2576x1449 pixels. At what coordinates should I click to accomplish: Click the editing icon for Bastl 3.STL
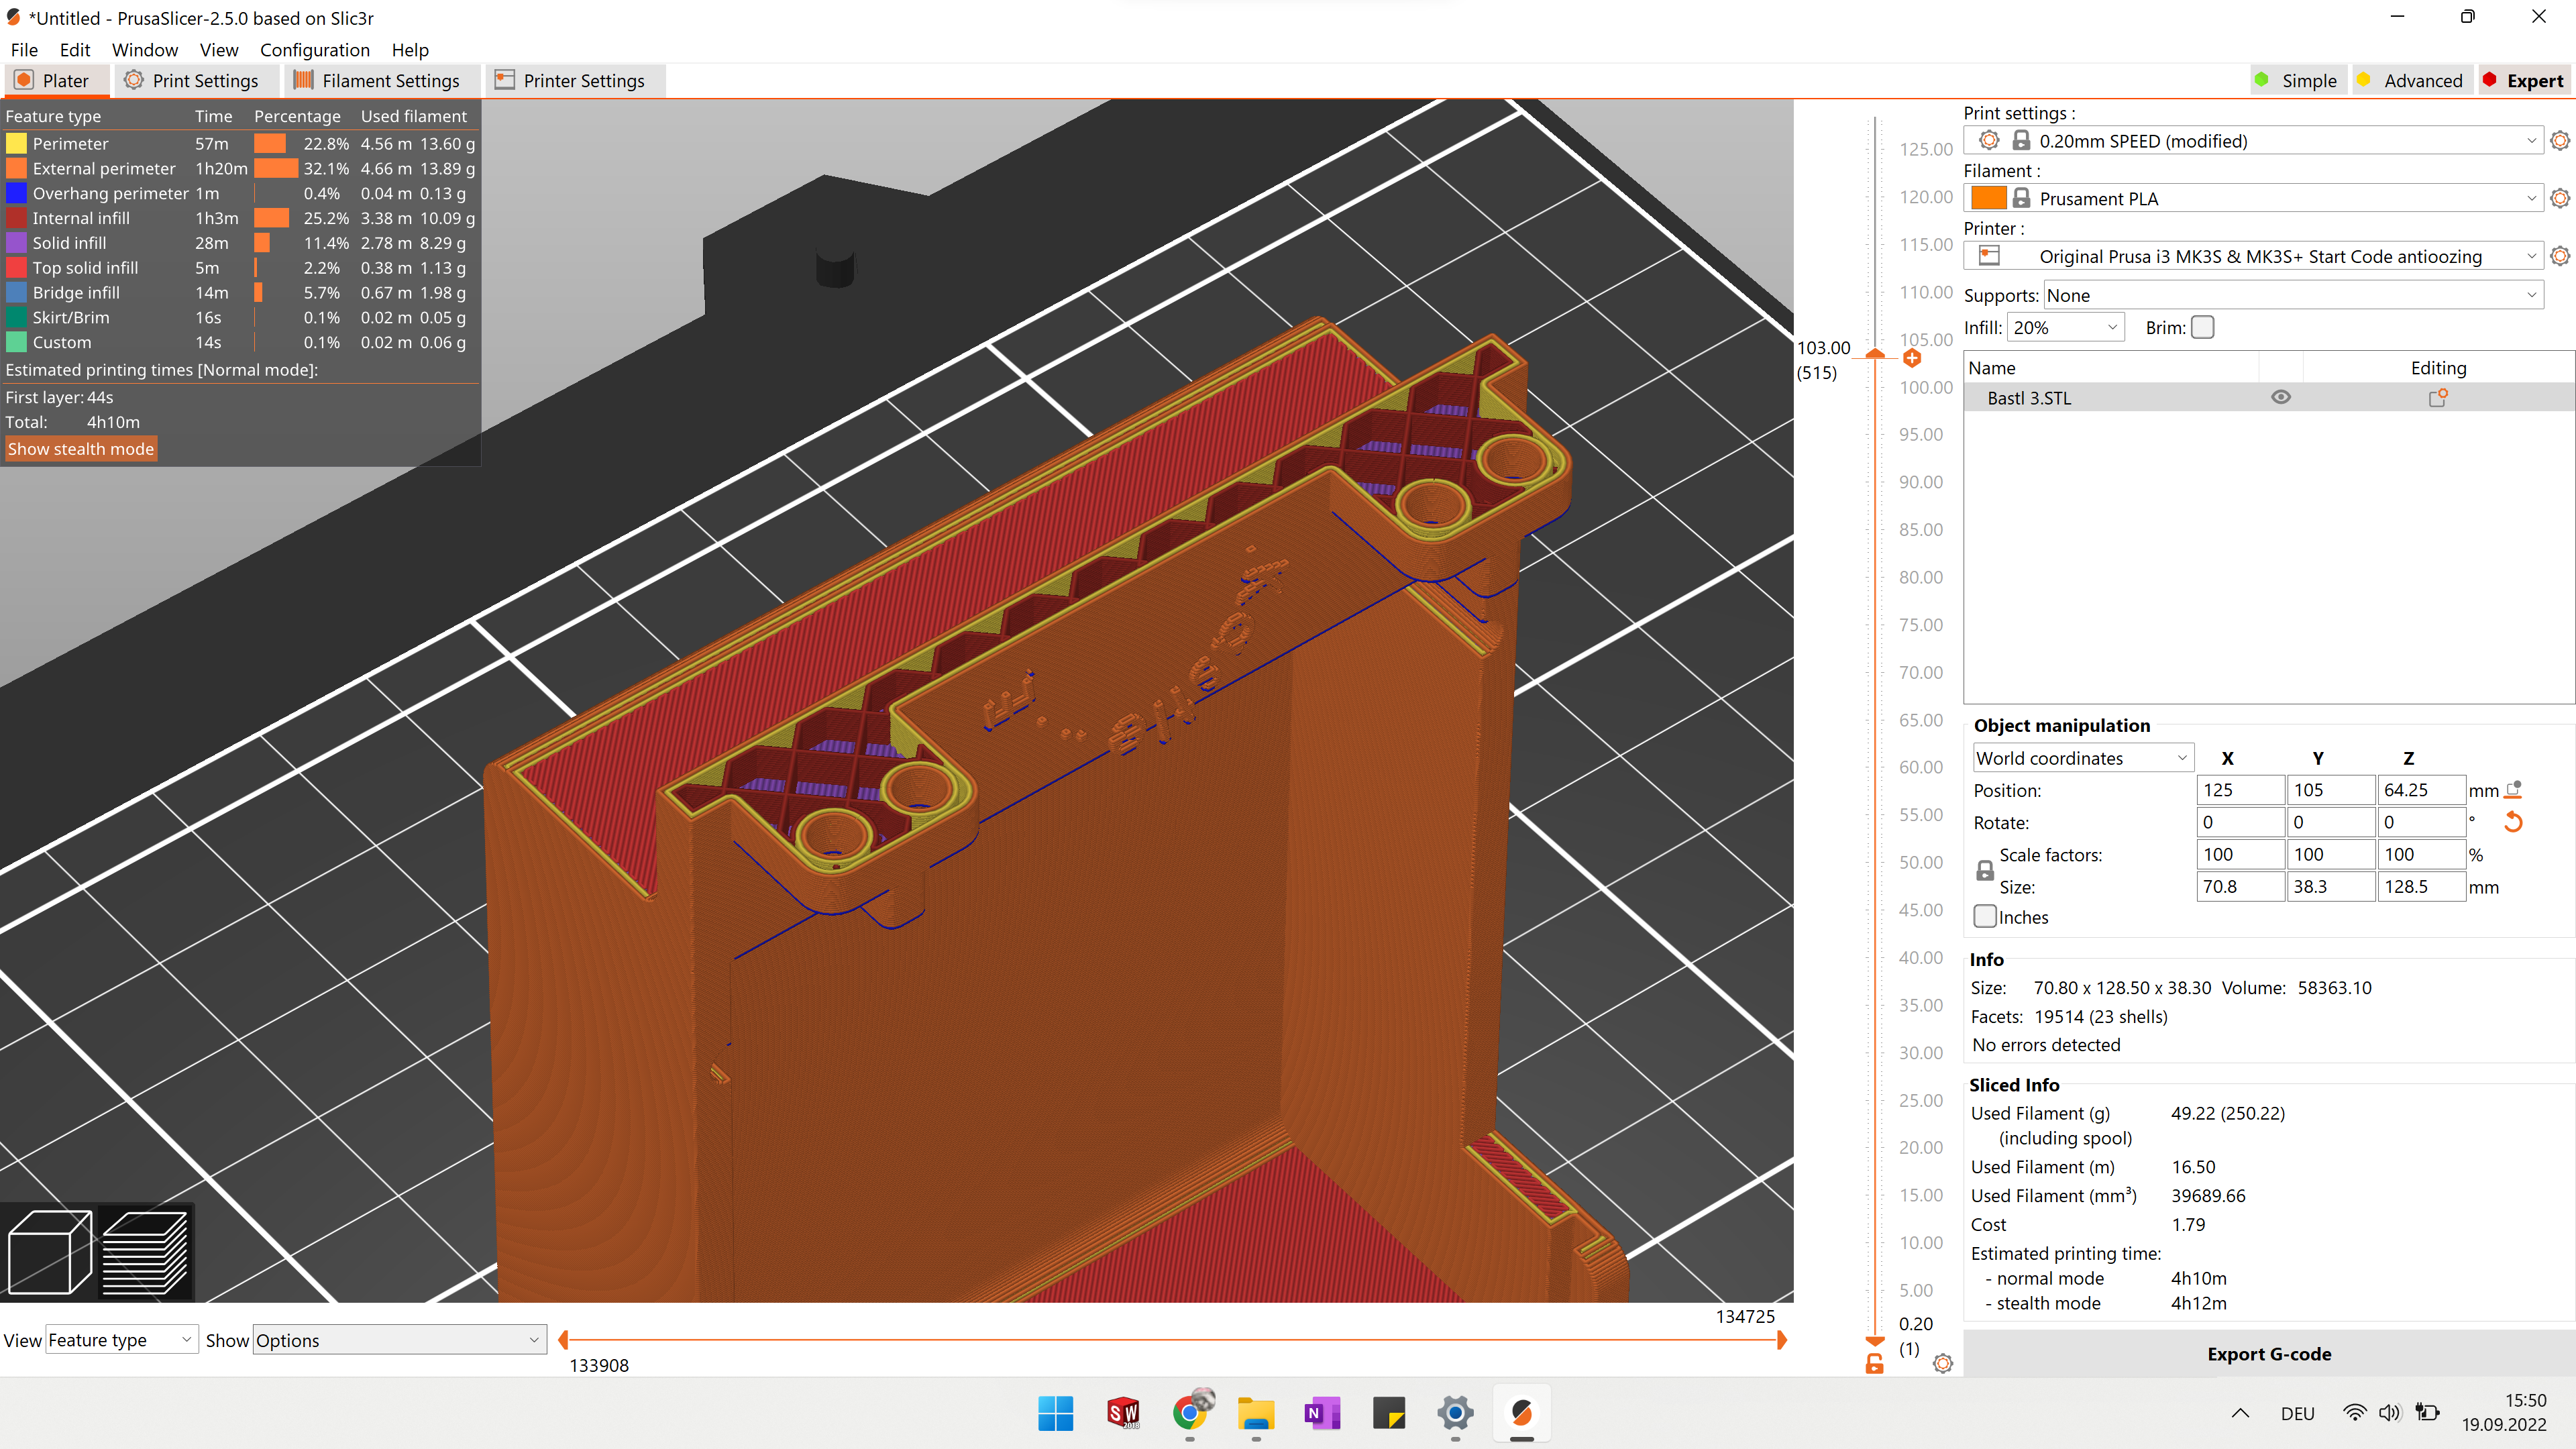coord(2438,398)
